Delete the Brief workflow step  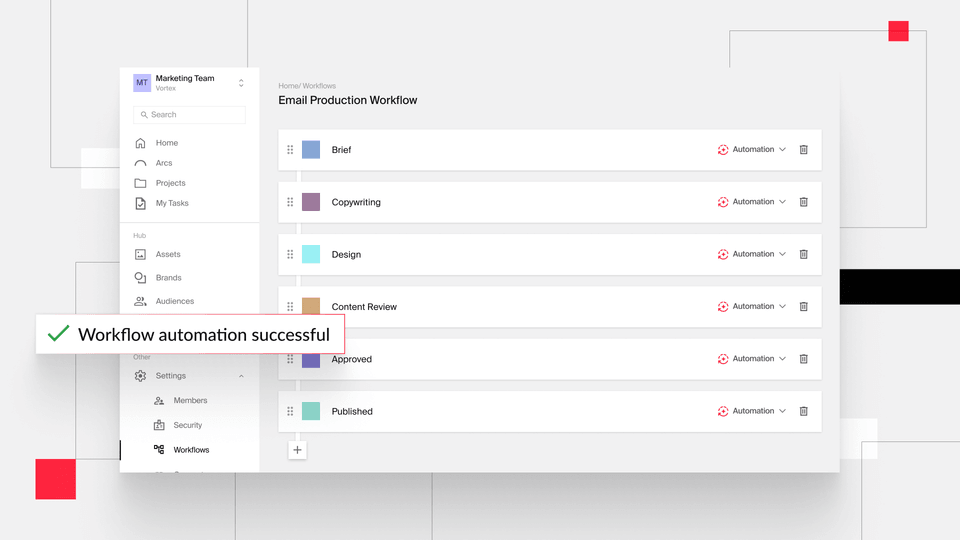tap(803, 149)
